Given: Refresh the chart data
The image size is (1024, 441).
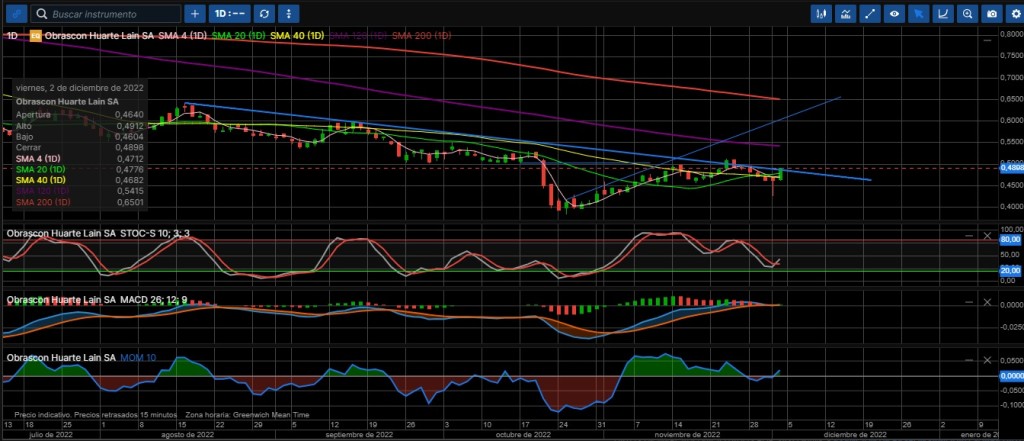Looking at the screenshot, I should pyautogui.click(x=264, y=14).
